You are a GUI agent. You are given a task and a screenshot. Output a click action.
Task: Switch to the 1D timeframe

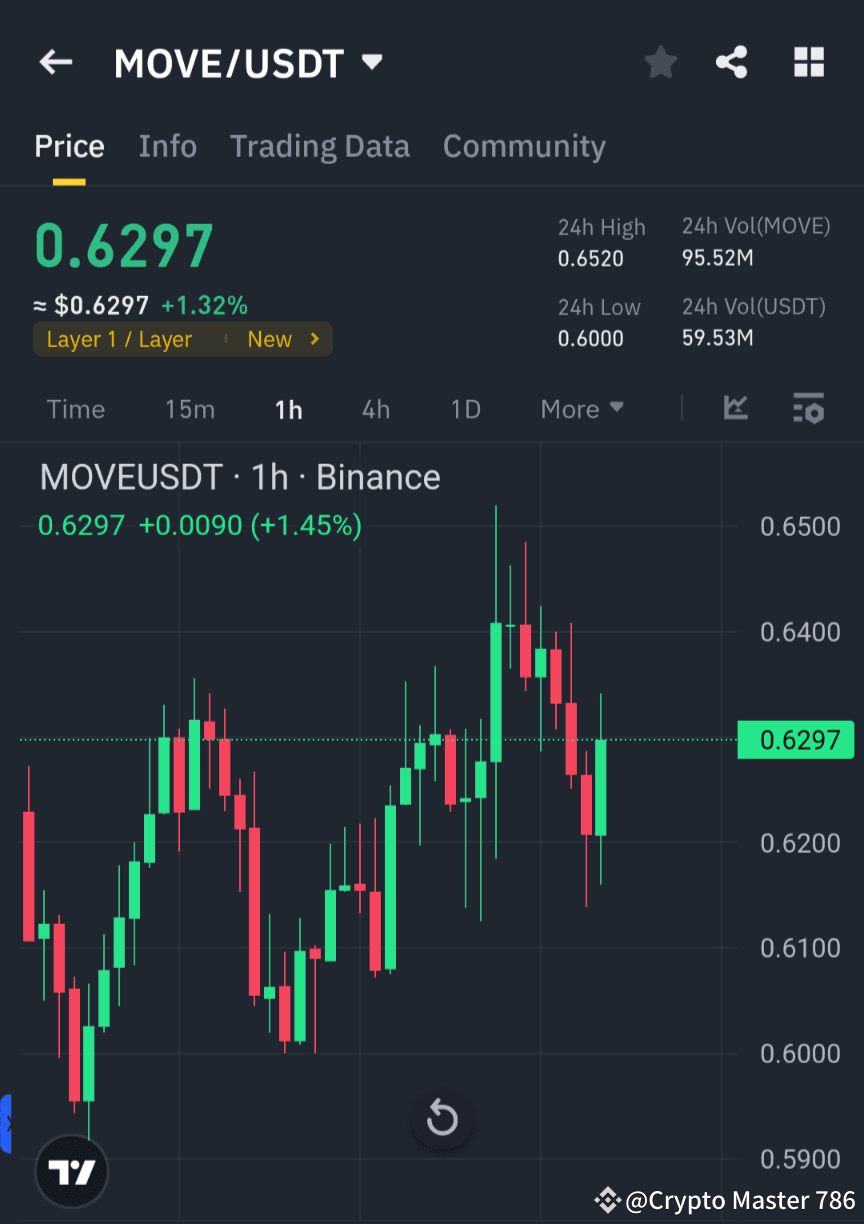[x=464, y=408]
